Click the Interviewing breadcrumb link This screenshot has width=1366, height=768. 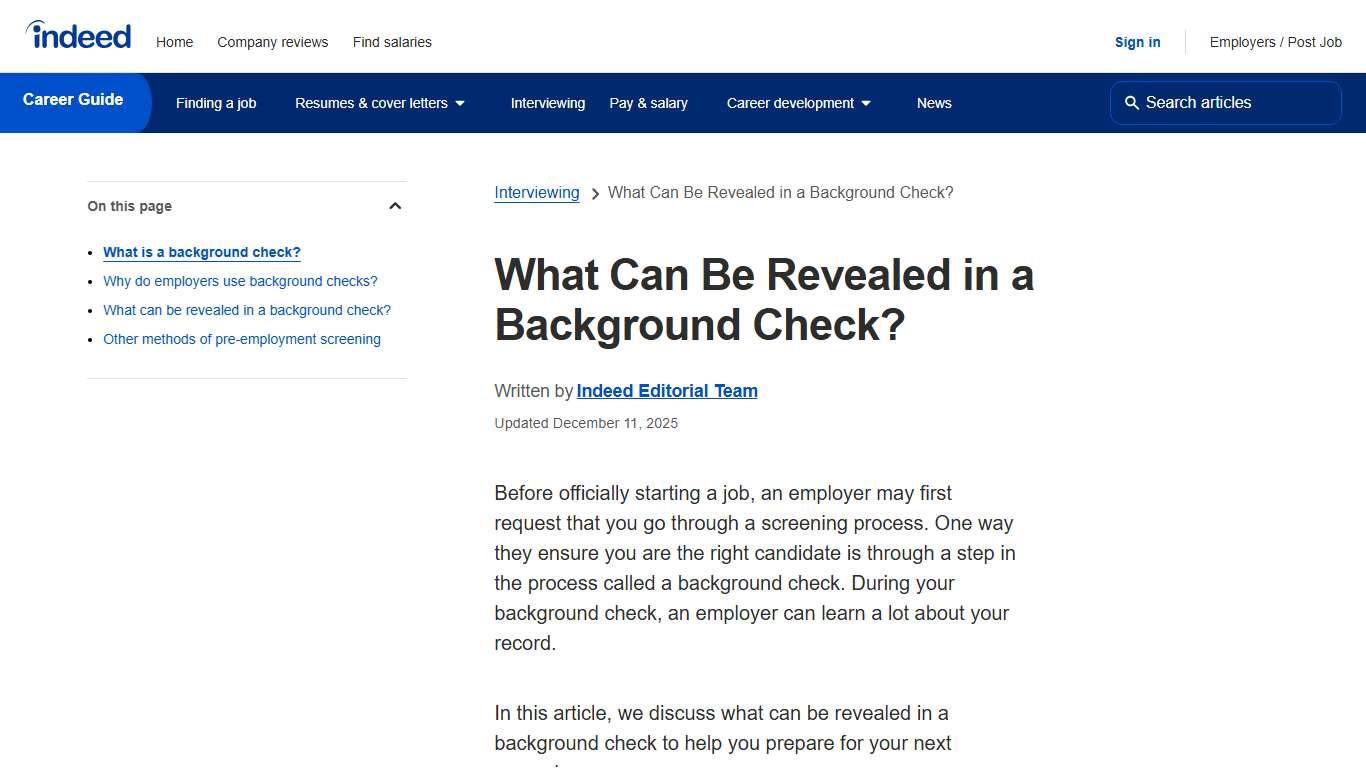point(536,192)
